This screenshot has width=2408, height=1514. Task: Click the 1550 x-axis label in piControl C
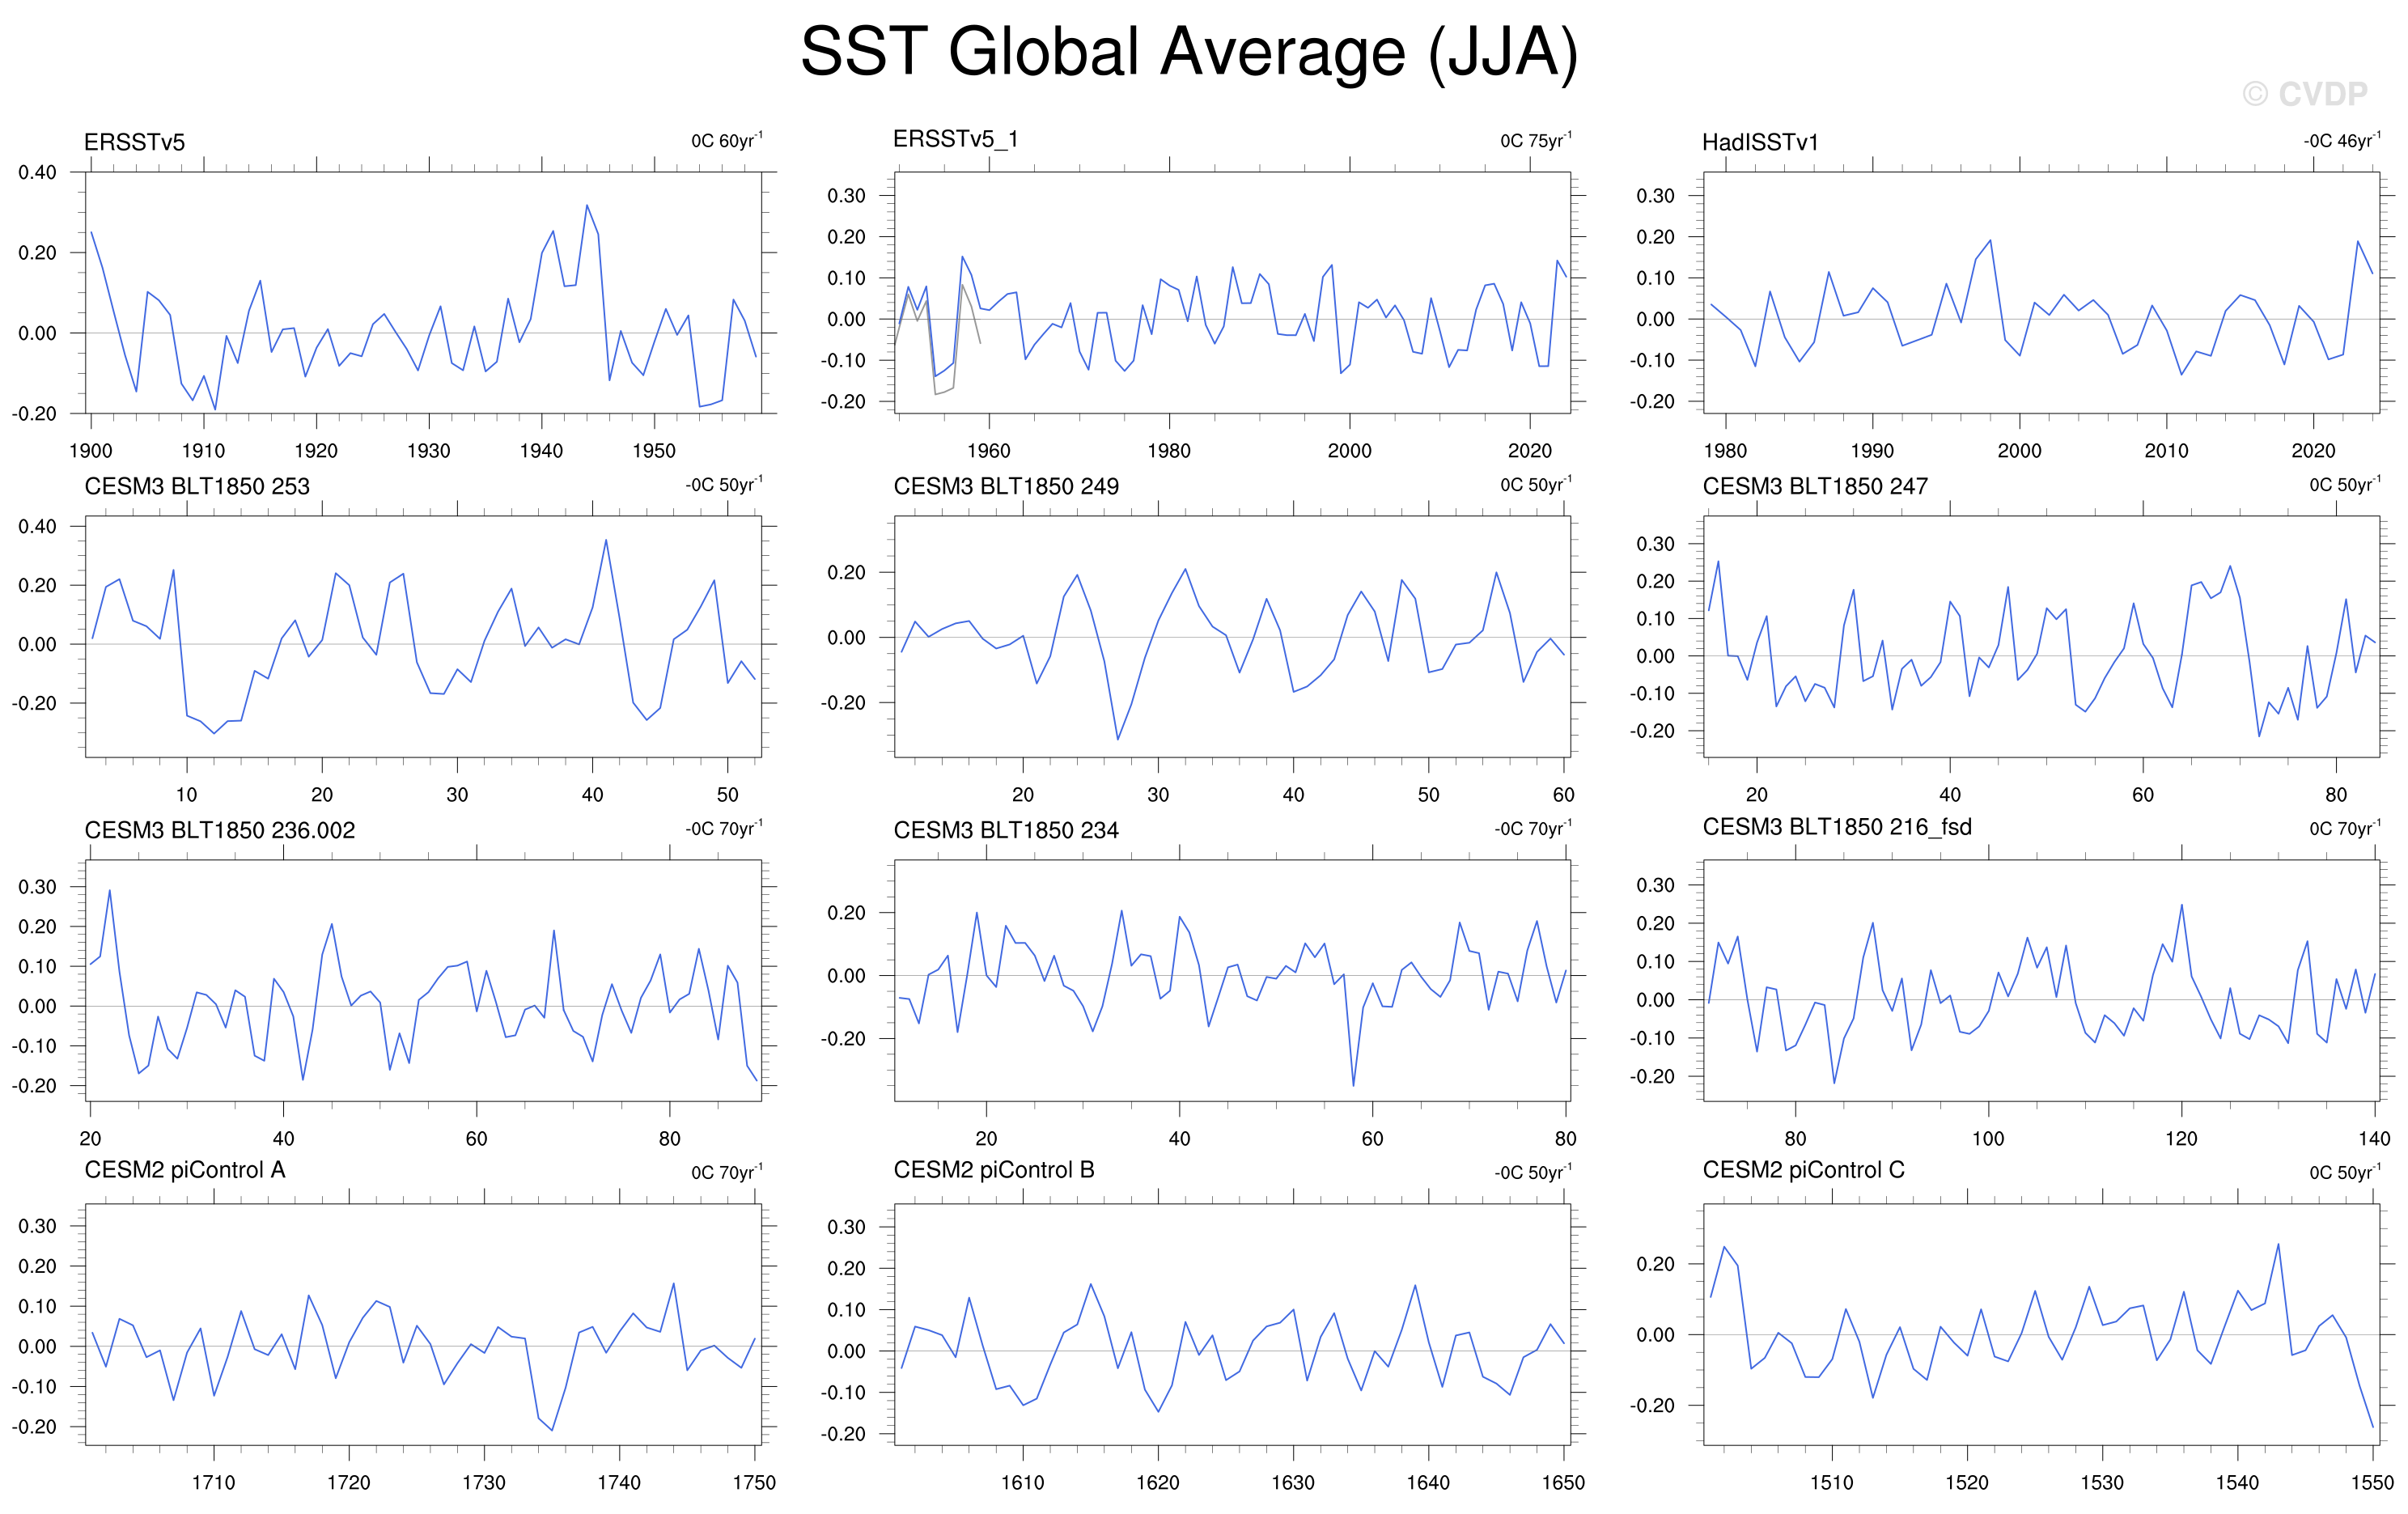(2371, 1483)
